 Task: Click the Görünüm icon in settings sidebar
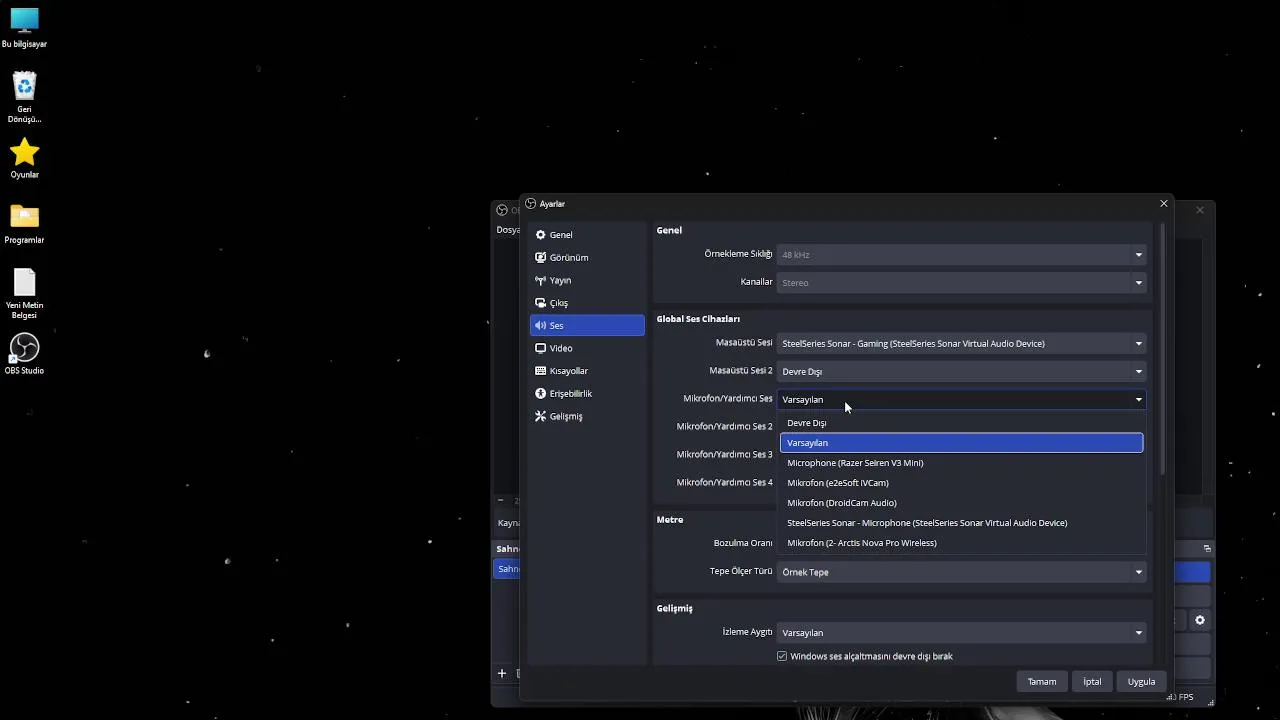[541, 258]
